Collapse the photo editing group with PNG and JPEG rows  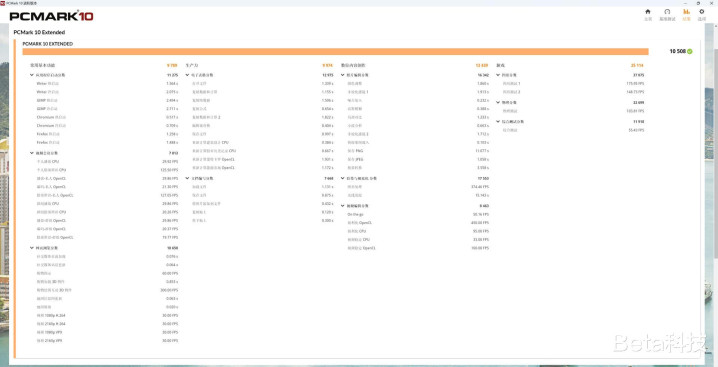(x=343, y=75)
